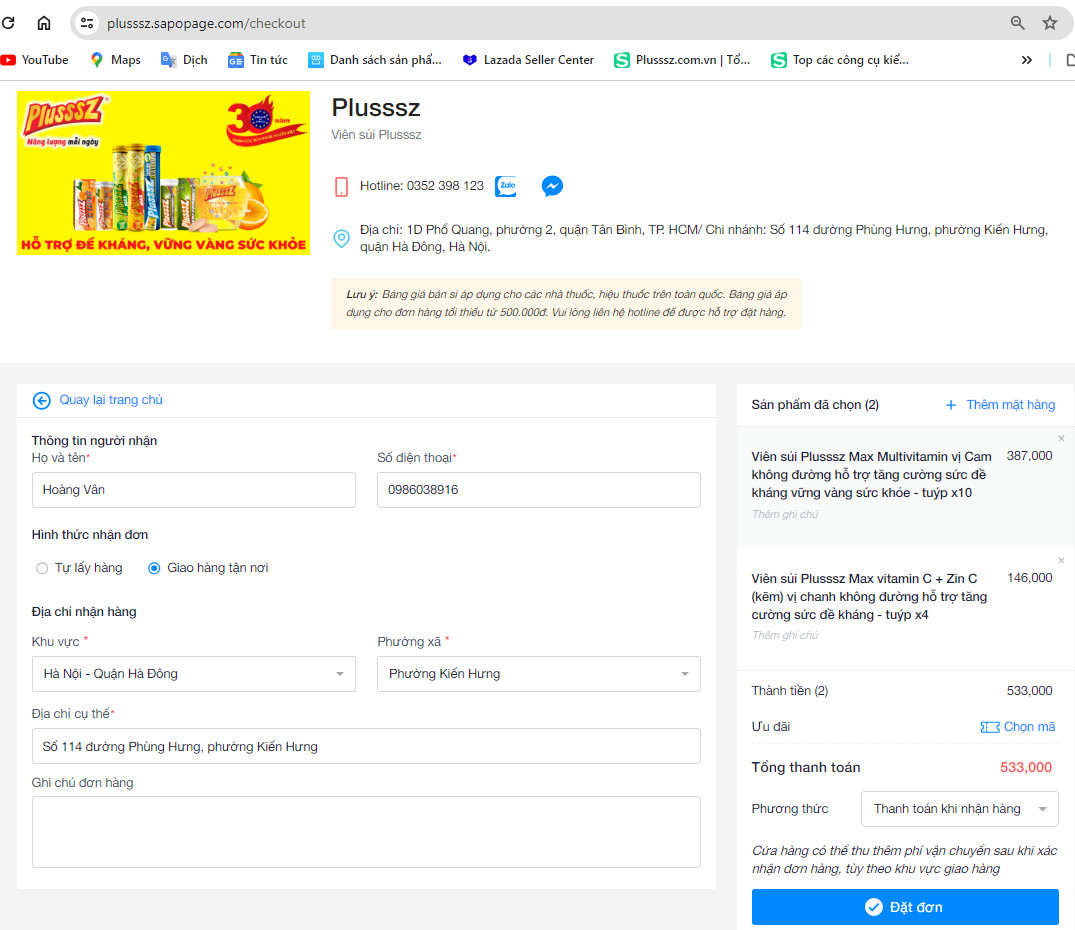This screenshot has height=930, width=1075.
Task: Click the checkmark icon on Đặt đơn button
Action: [873, 907]
